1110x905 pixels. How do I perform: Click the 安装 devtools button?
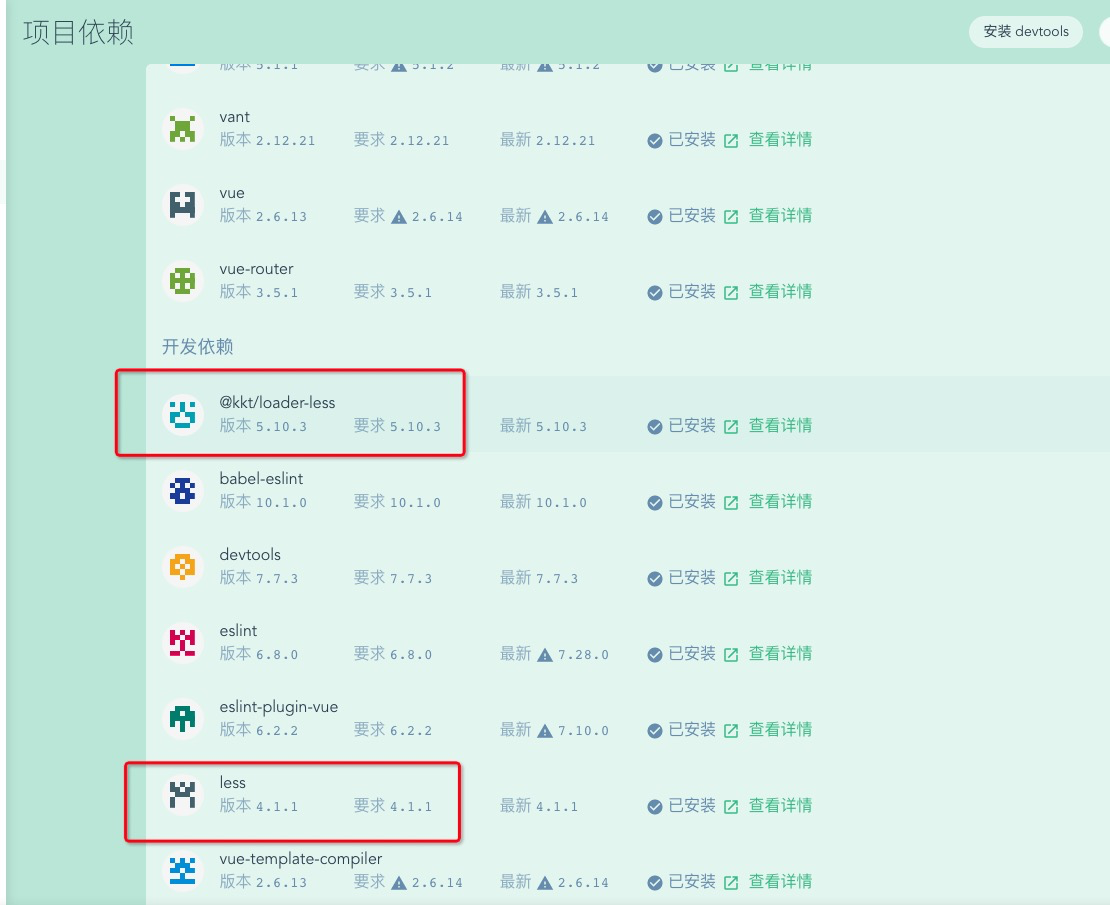pyautogui.click(x=1026, y=32)
